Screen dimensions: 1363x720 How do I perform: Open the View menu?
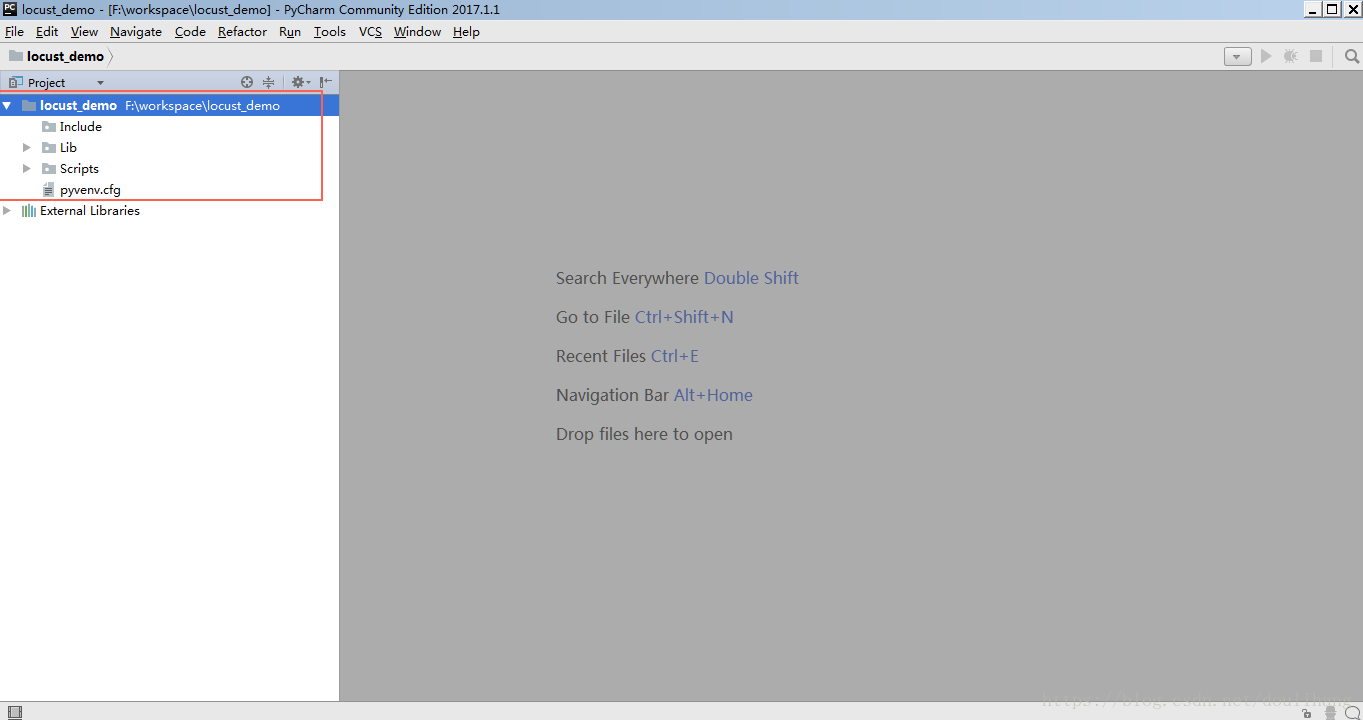(84, 31)
